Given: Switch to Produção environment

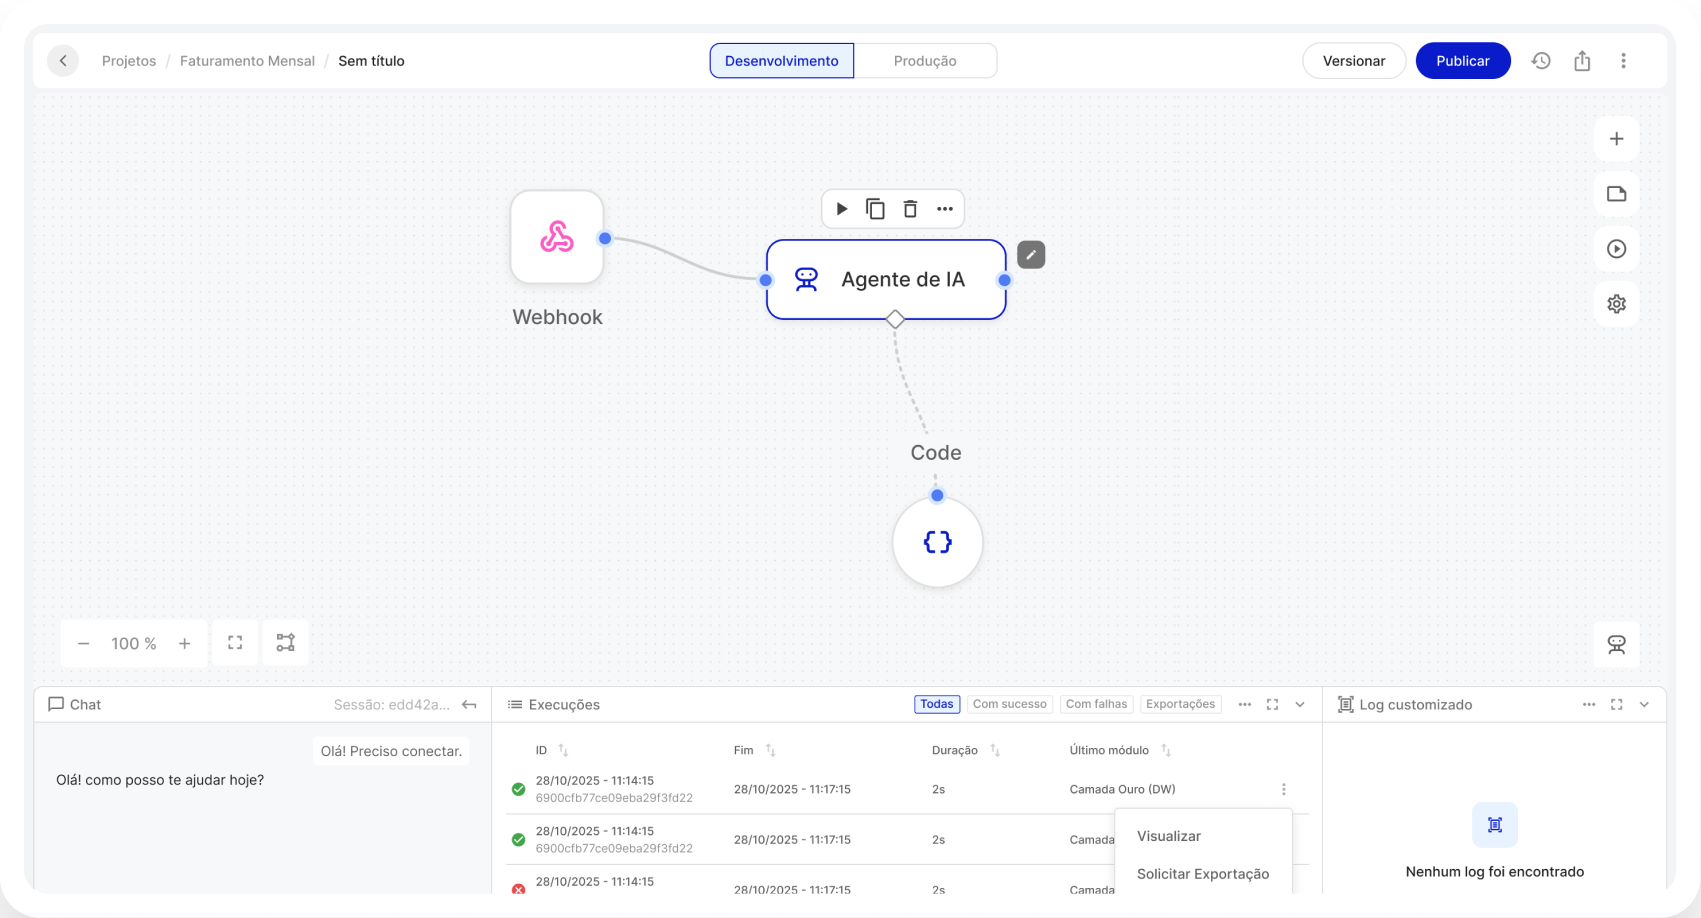Looking at the screenshot, I should click(925, 61).
